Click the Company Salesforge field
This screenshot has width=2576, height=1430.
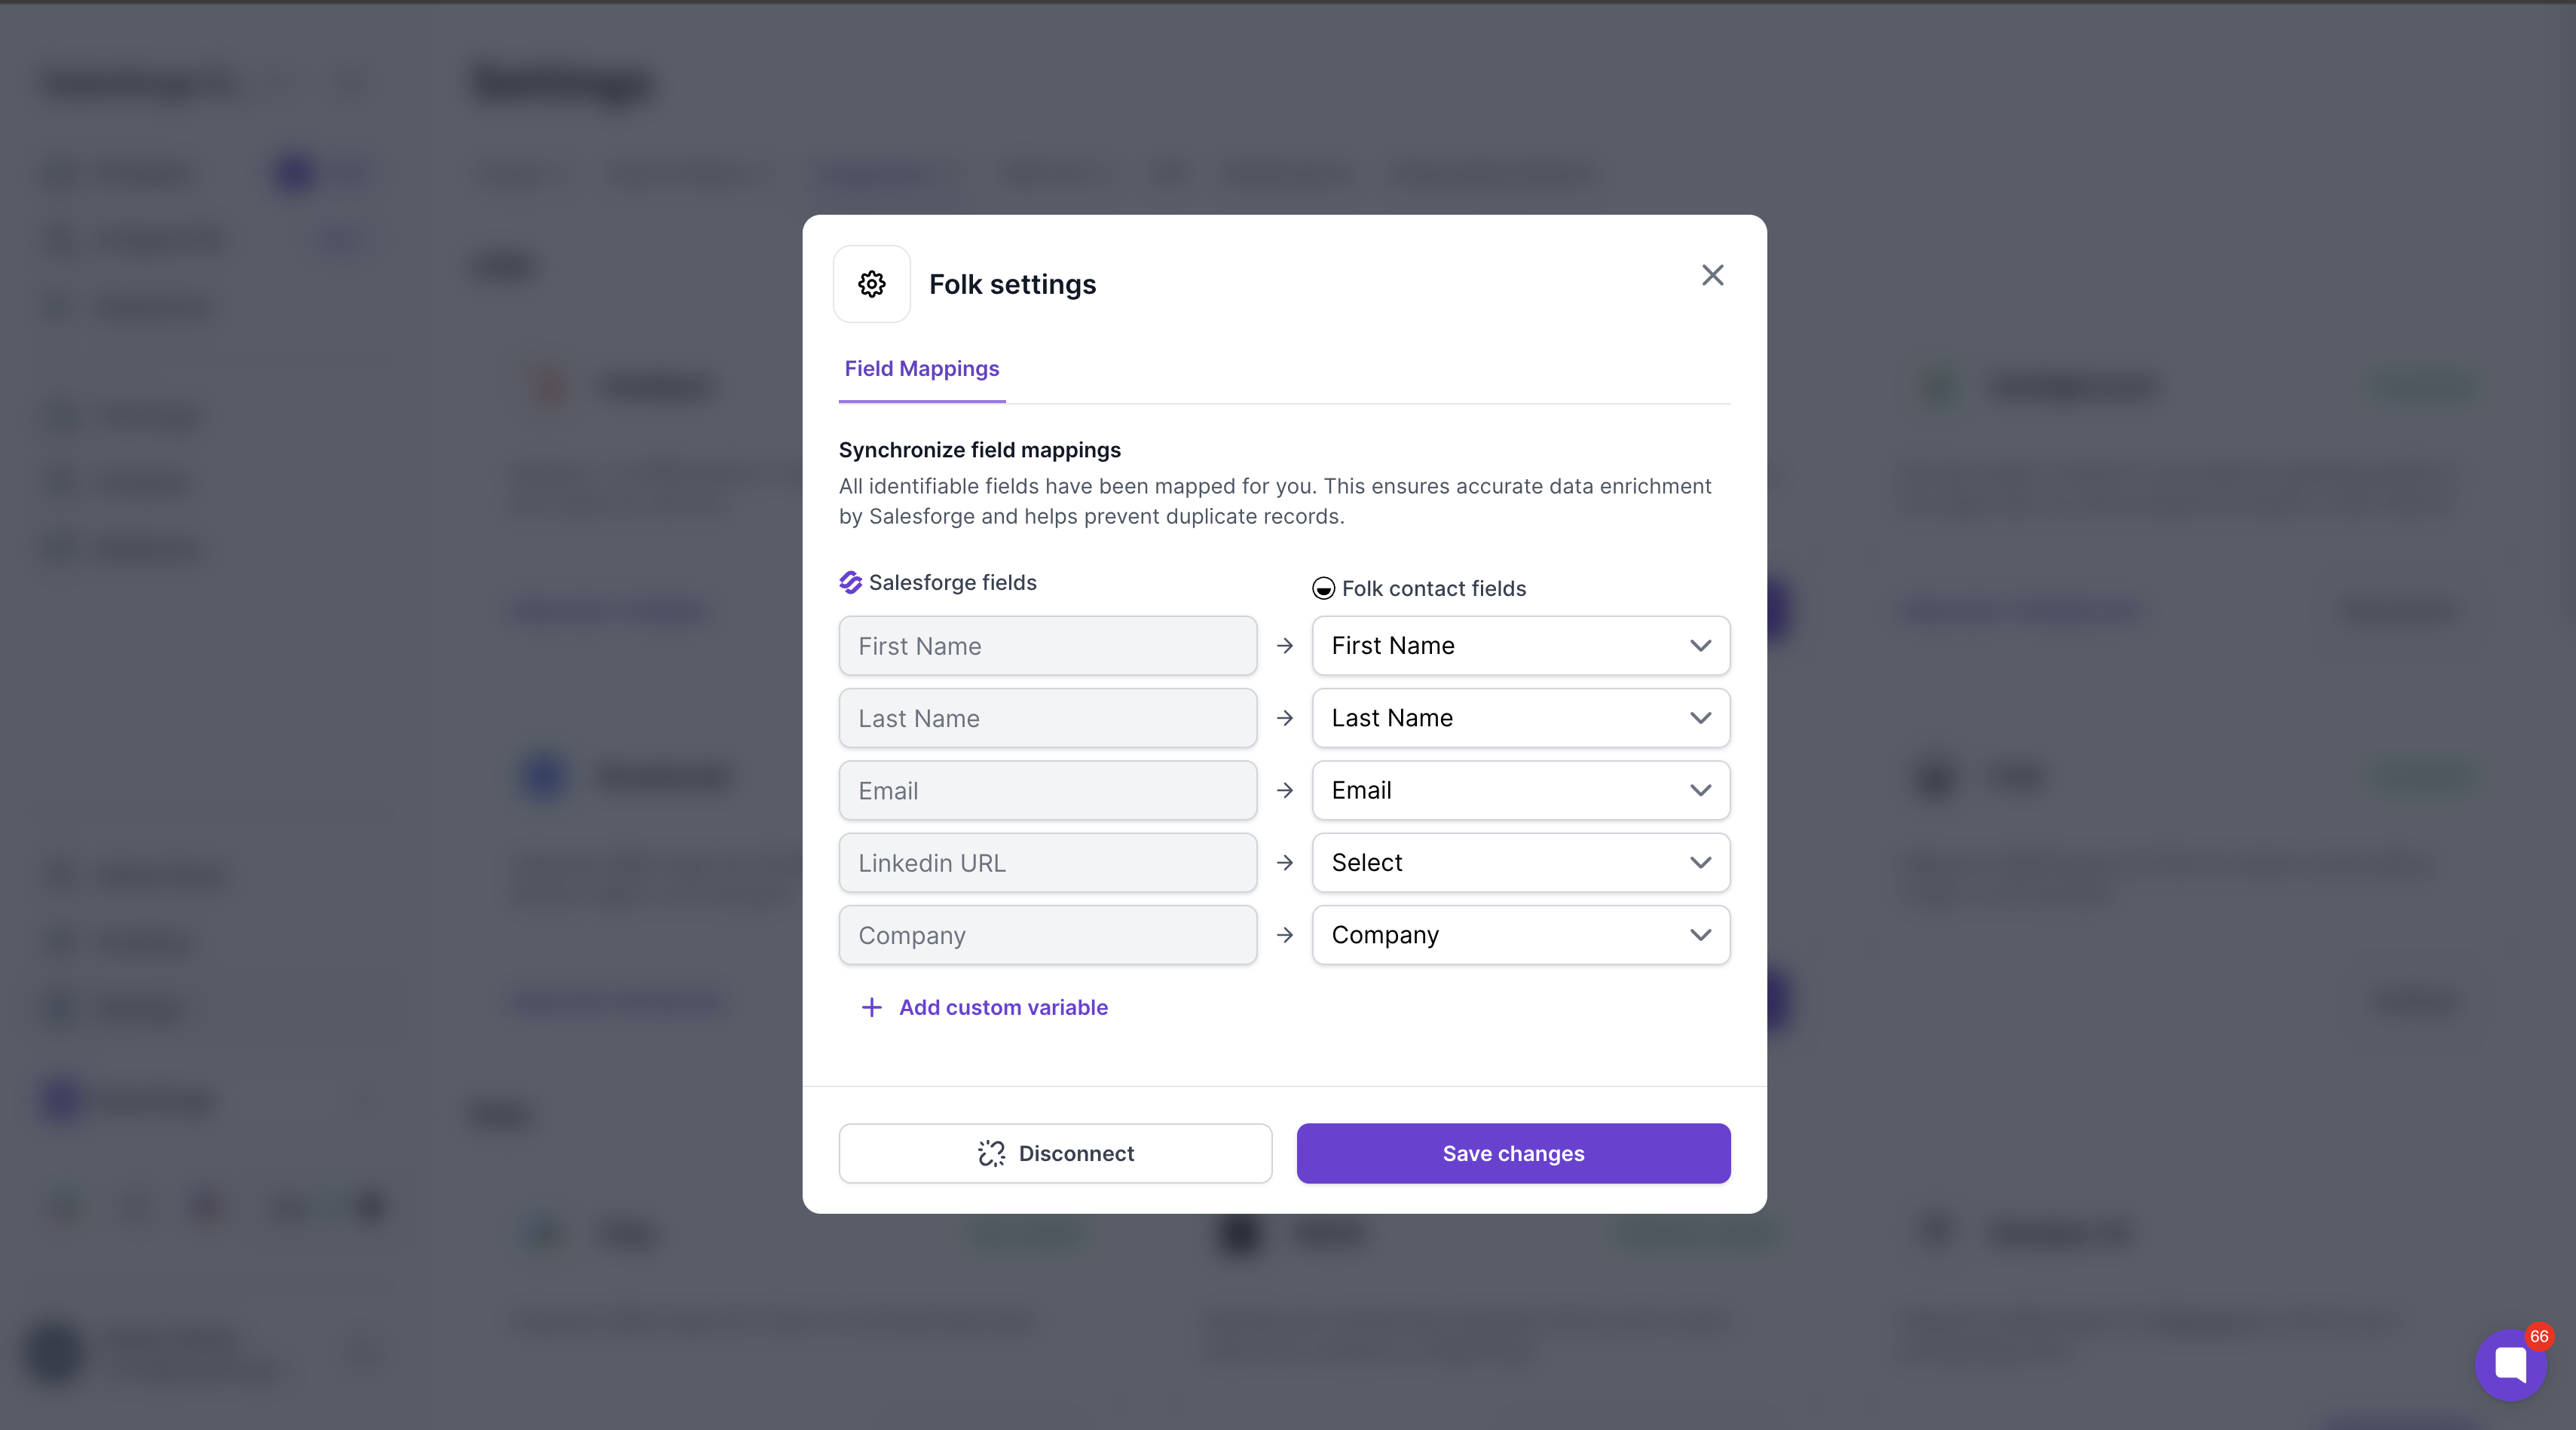pyautogui.click(x=1047, y=935)
